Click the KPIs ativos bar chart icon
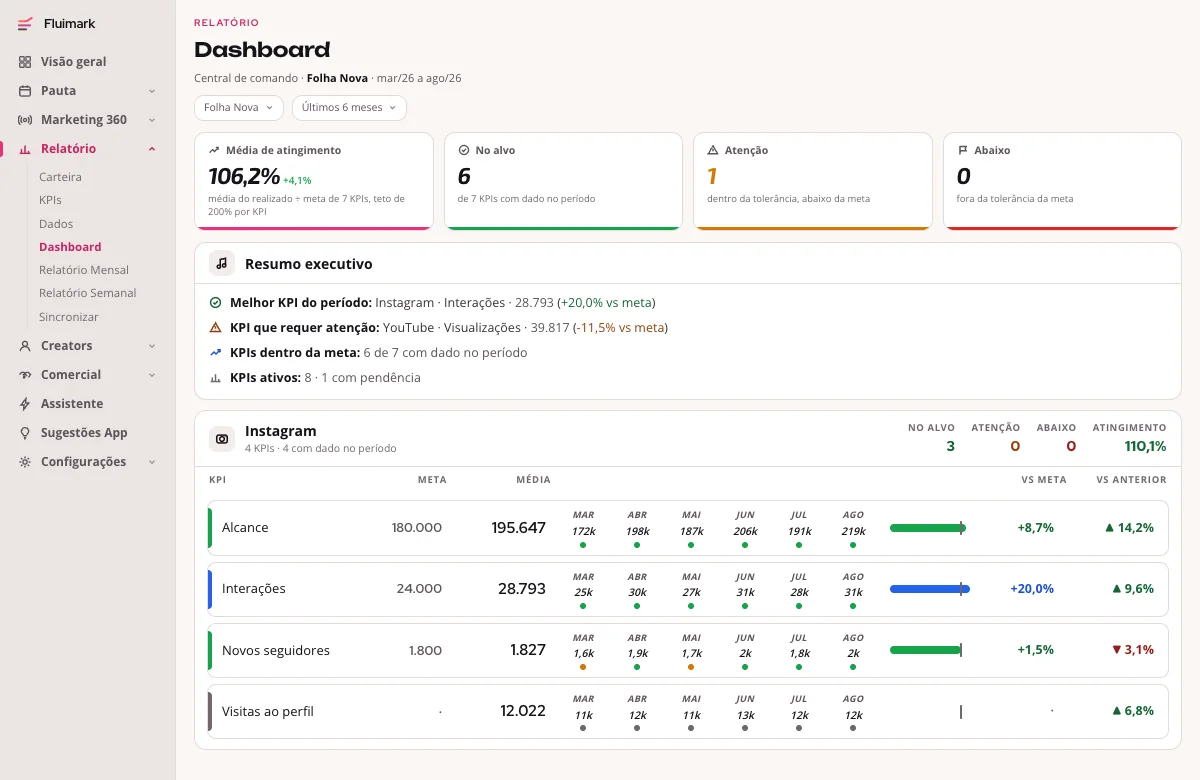Image resolution: width=1200 pixels, height=780 pixels. click(x=215, y=378)
